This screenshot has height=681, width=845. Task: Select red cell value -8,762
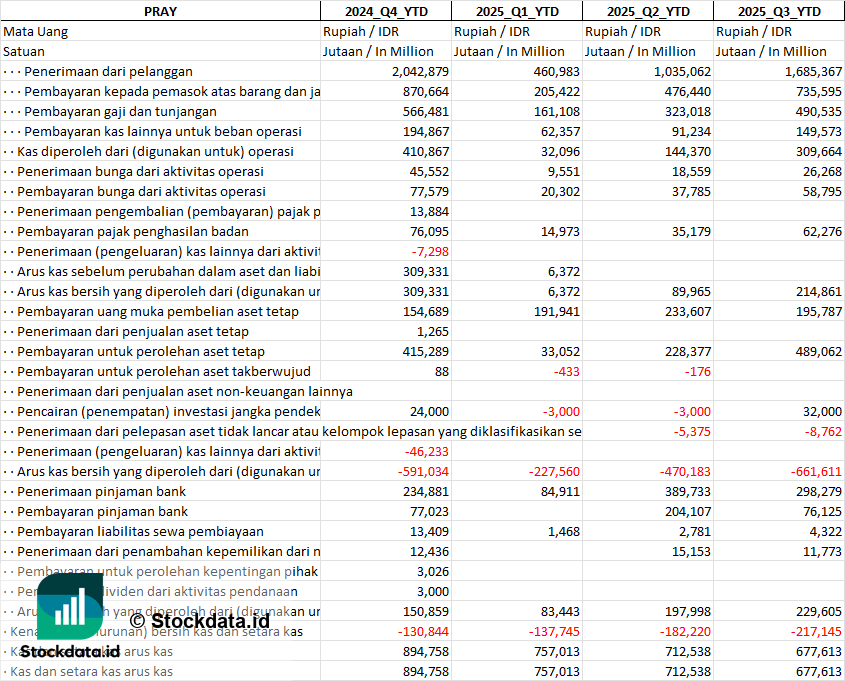(823, 432)
